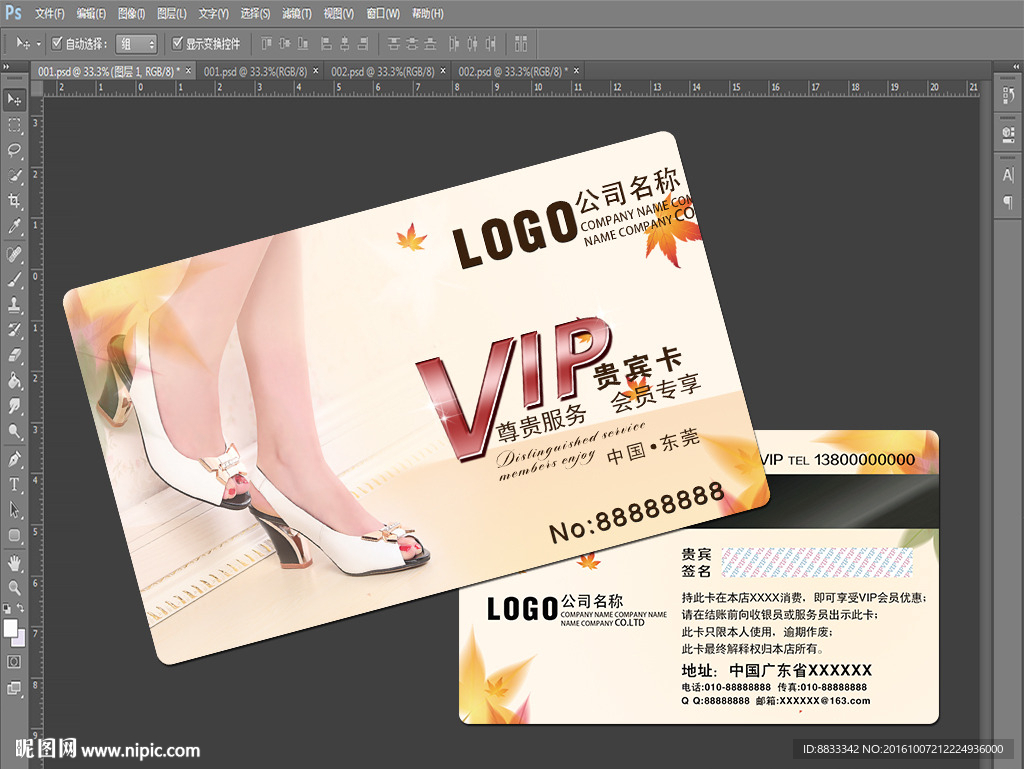The width and height of the screenshot is (1024, 769).
Task: Switch to the second 001.psd @ 33.3%(RGB/8) tab
Action: point(255,71)
